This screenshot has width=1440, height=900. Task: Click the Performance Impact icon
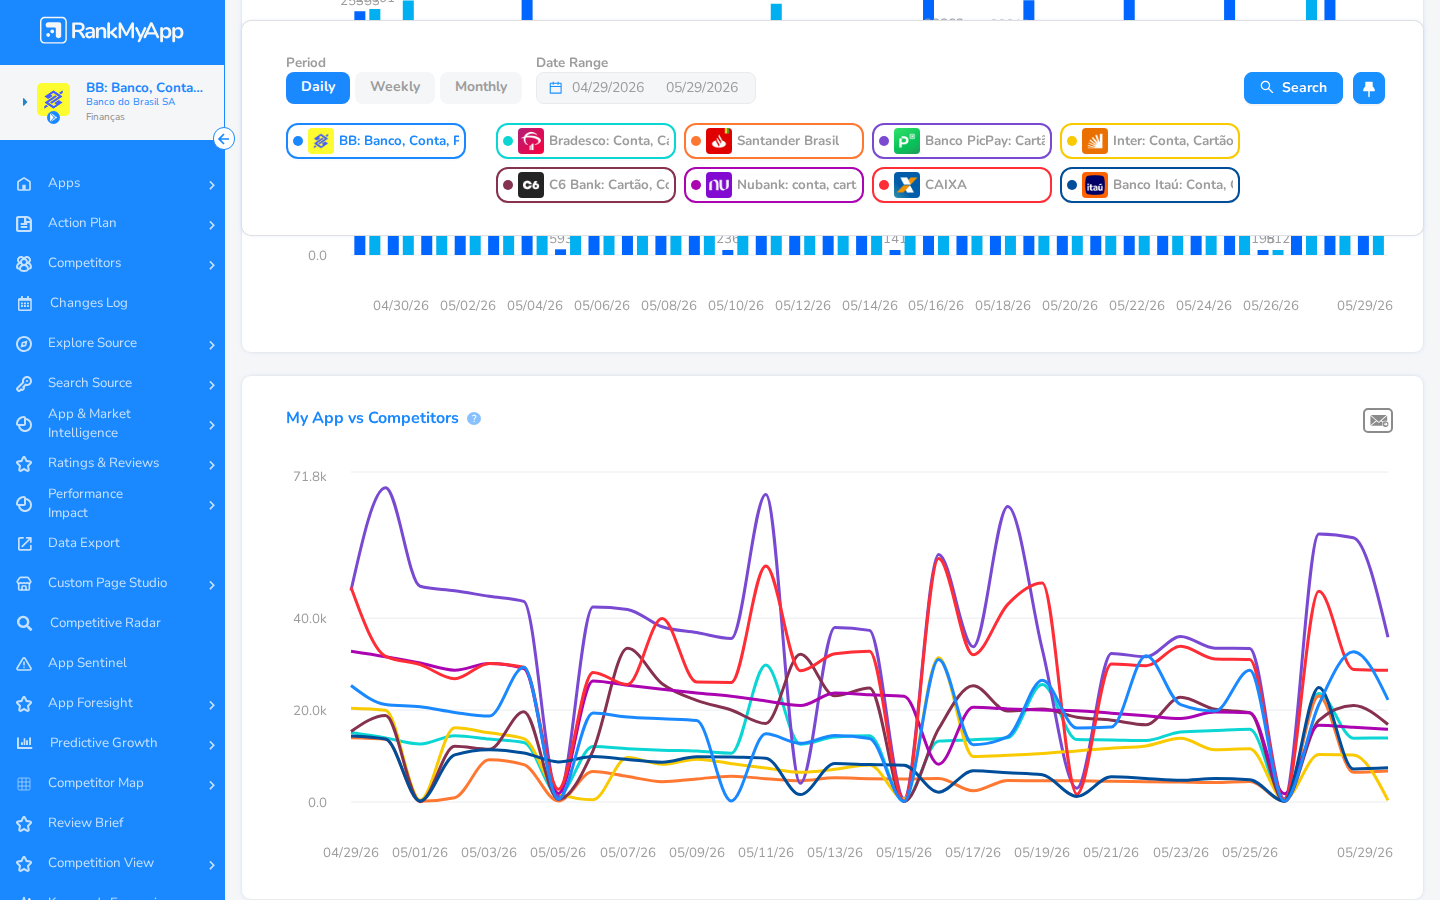24,504
